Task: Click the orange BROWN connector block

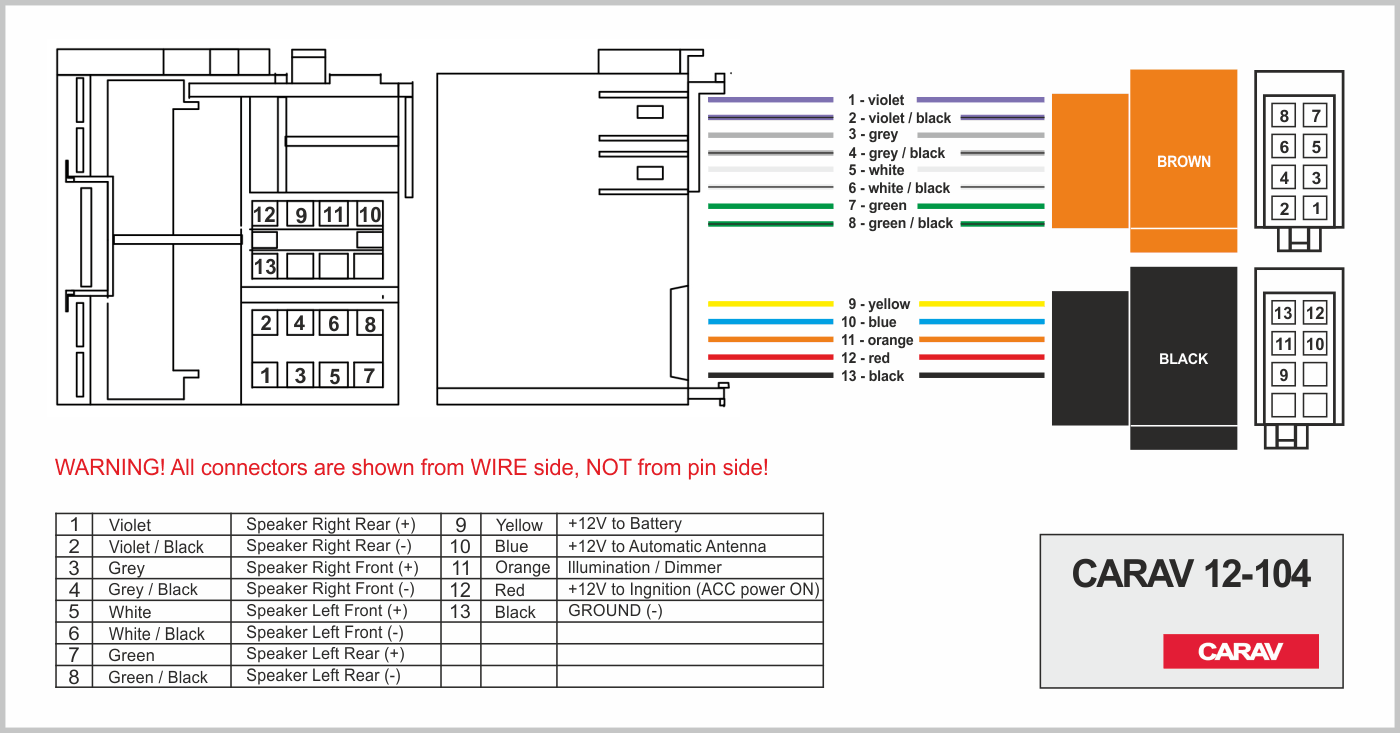Action: click(1183, 161)
